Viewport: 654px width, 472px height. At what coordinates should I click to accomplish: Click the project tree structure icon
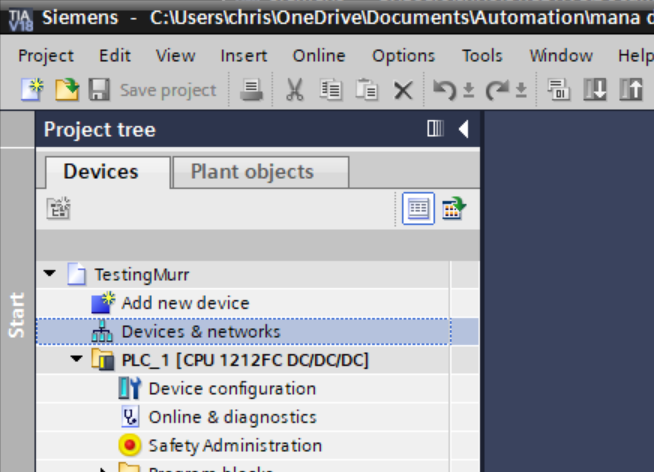[x=58, y=208]
